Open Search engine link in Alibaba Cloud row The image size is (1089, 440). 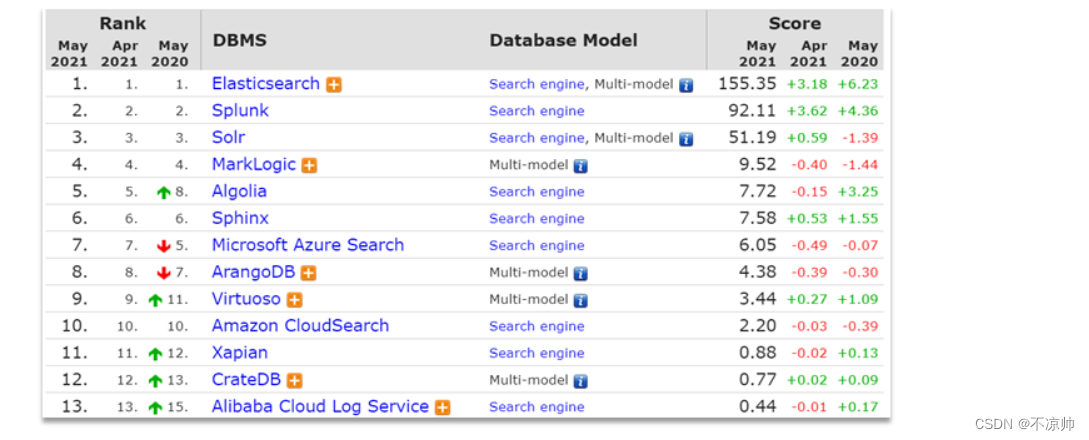(537, 407)
